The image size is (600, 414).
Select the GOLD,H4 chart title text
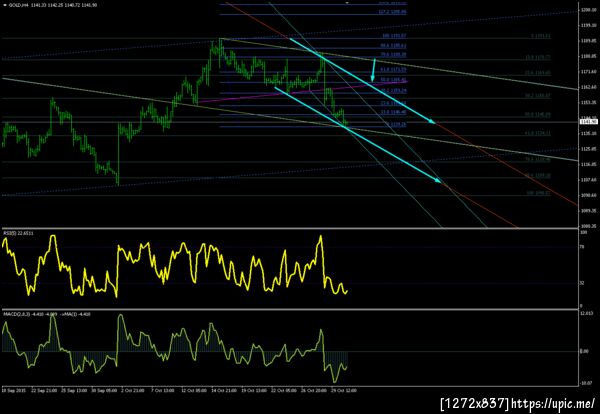(19, 5)
